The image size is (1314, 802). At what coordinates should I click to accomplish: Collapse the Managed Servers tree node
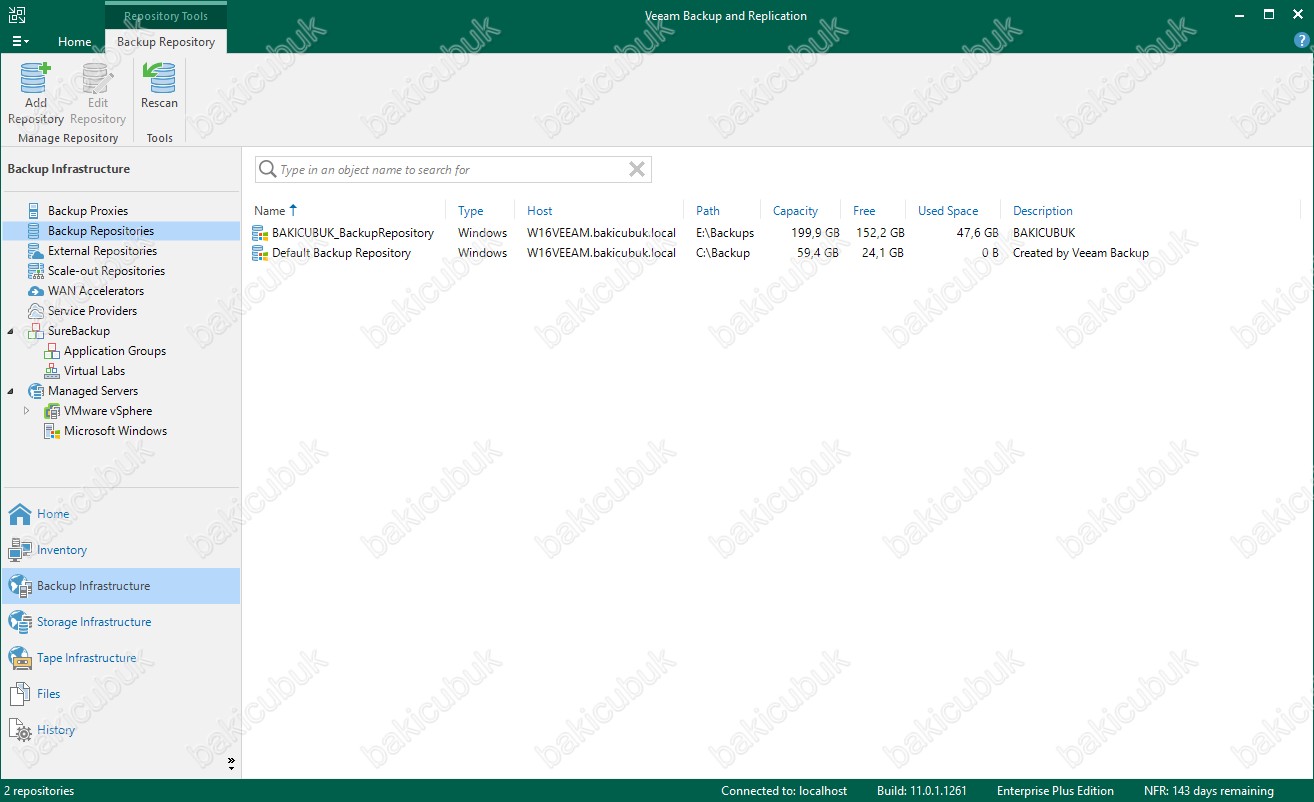pos(11,391)
